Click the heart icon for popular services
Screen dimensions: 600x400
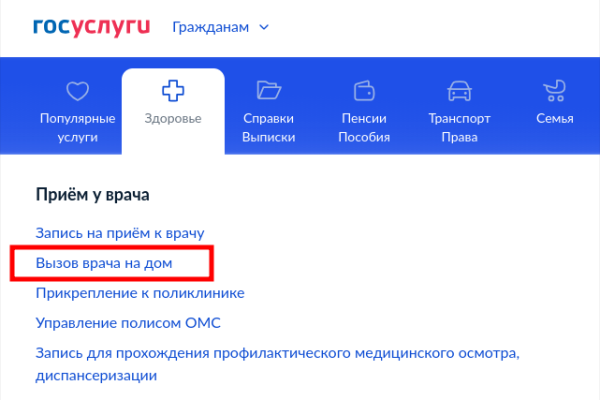78,91
